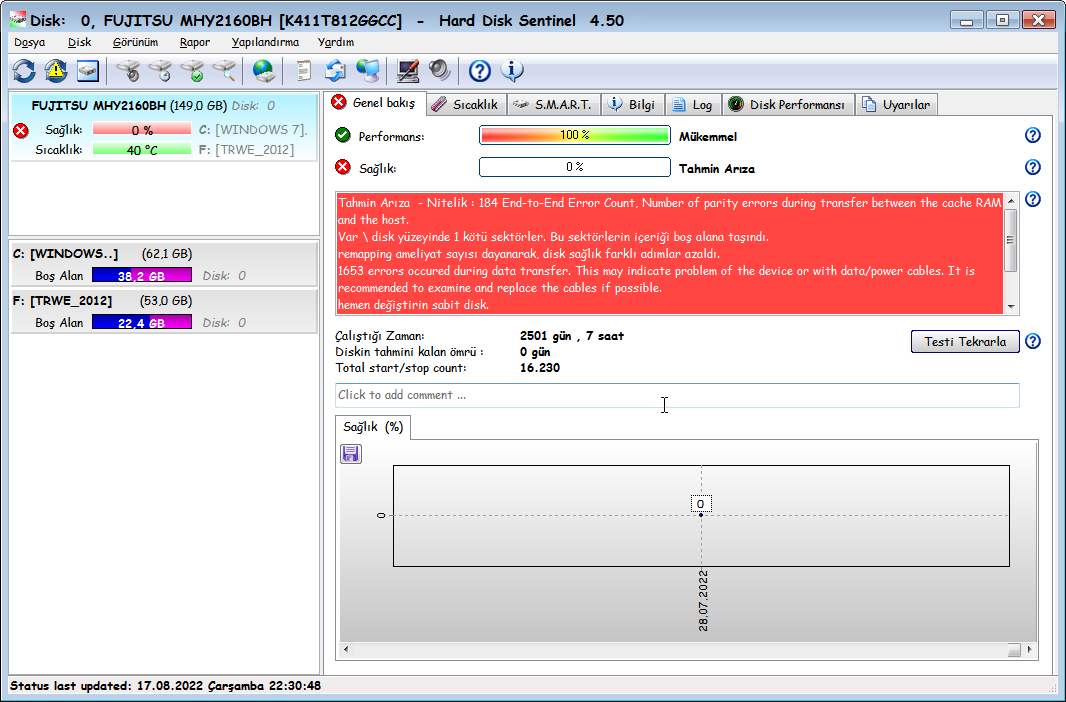Click the help icon next to Testi Tekrarla

[x=1033, y=341]
